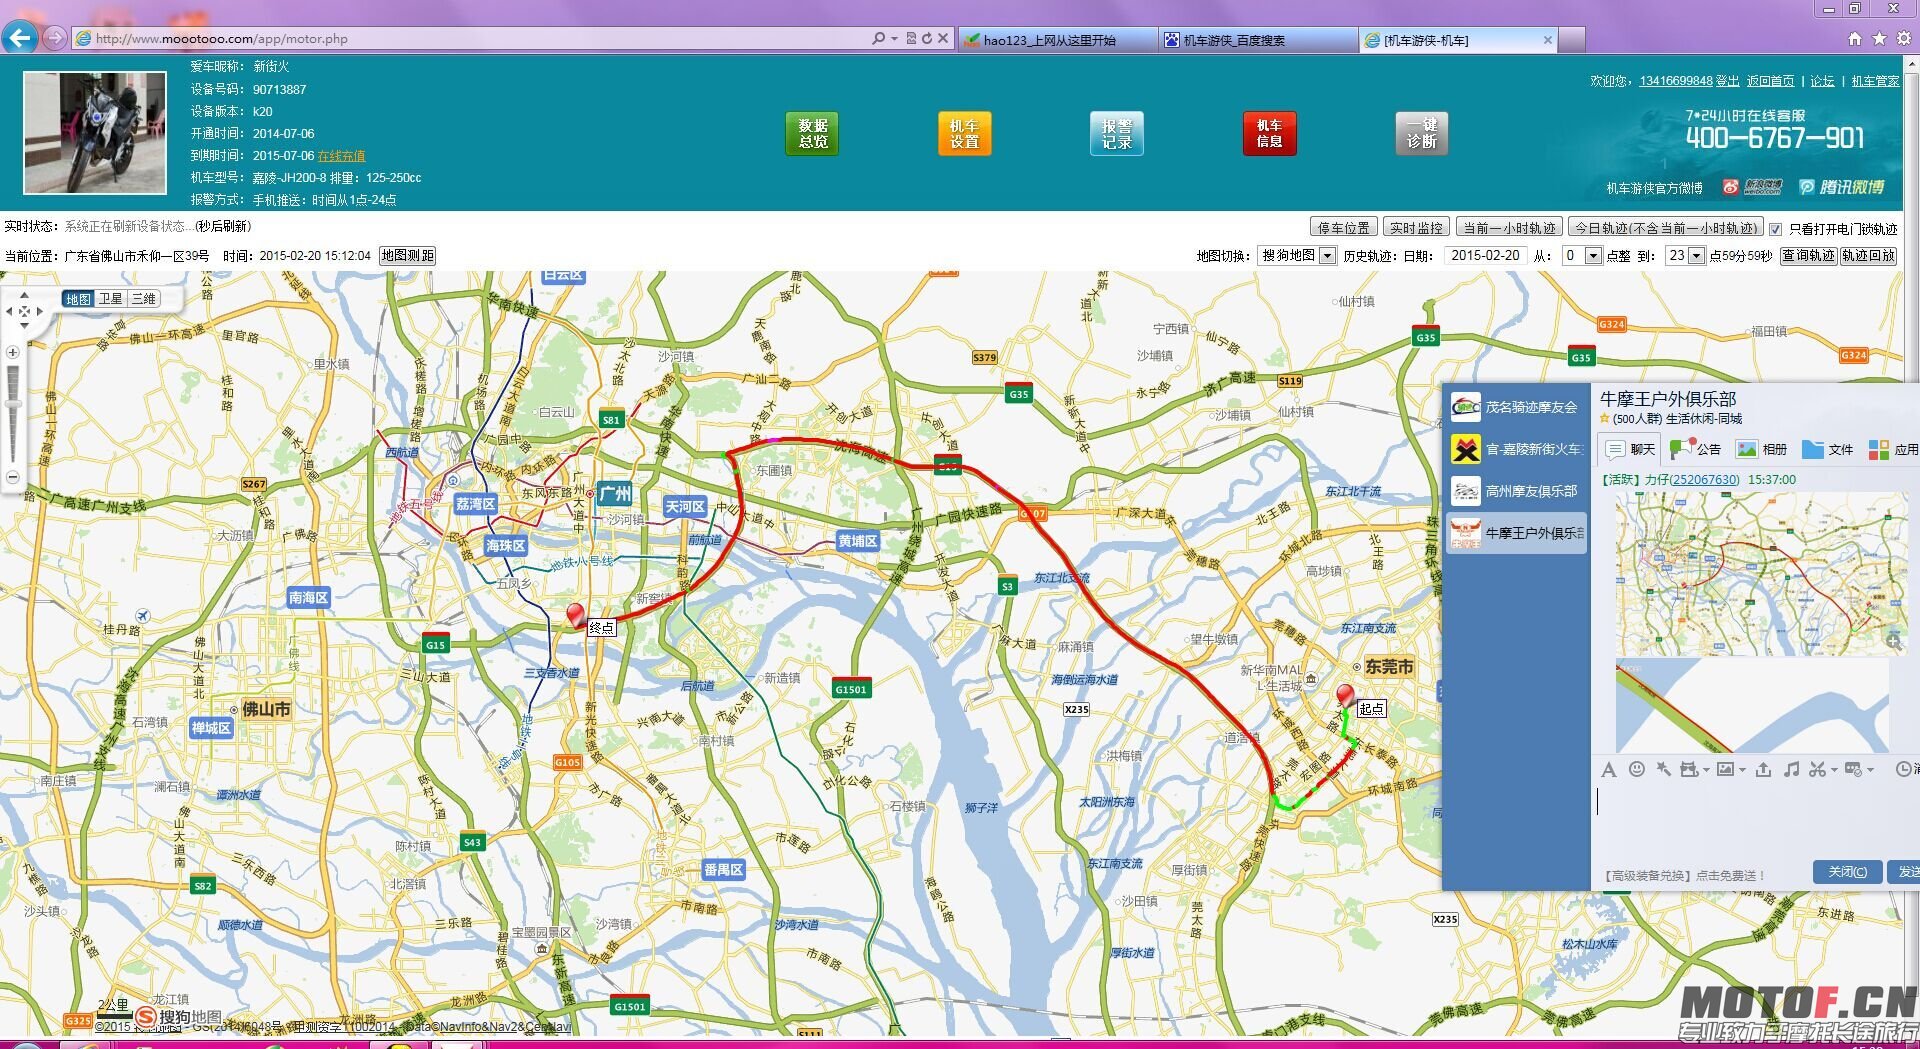Viewport: 1920px width, 1049px height.
Task: Click the 腾讯微博 icon link
Action: click(1841, 187)
